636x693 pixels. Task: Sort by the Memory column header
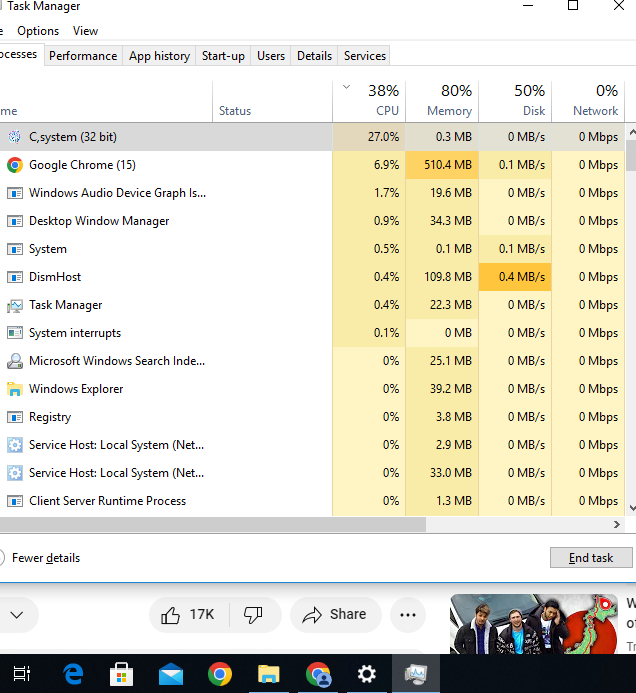click(x=442, y=101)
